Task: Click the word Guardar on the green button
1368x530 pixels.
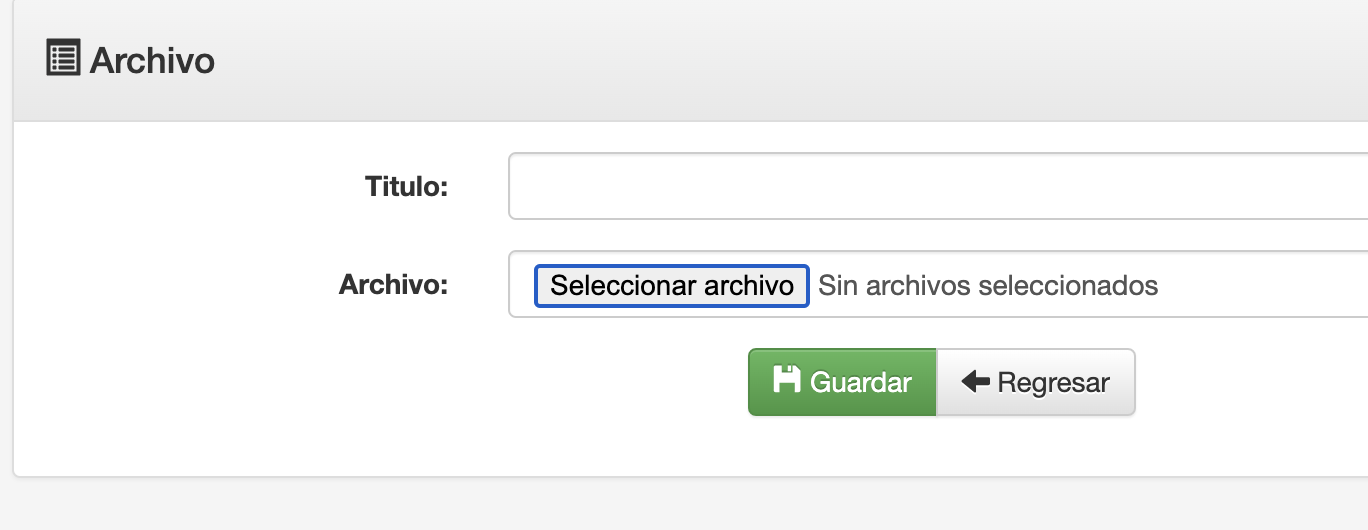Action: tap(860, 382)
